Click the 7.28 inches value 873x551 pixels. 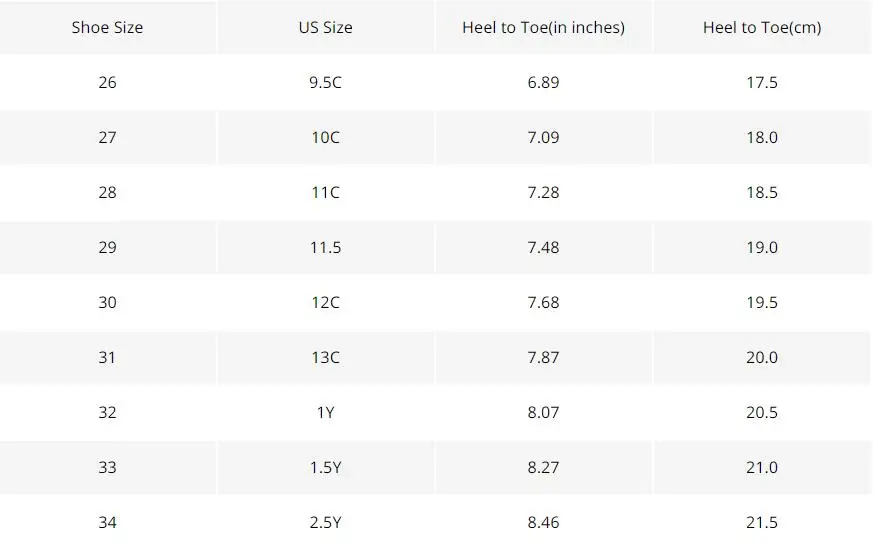click(543, 193)
